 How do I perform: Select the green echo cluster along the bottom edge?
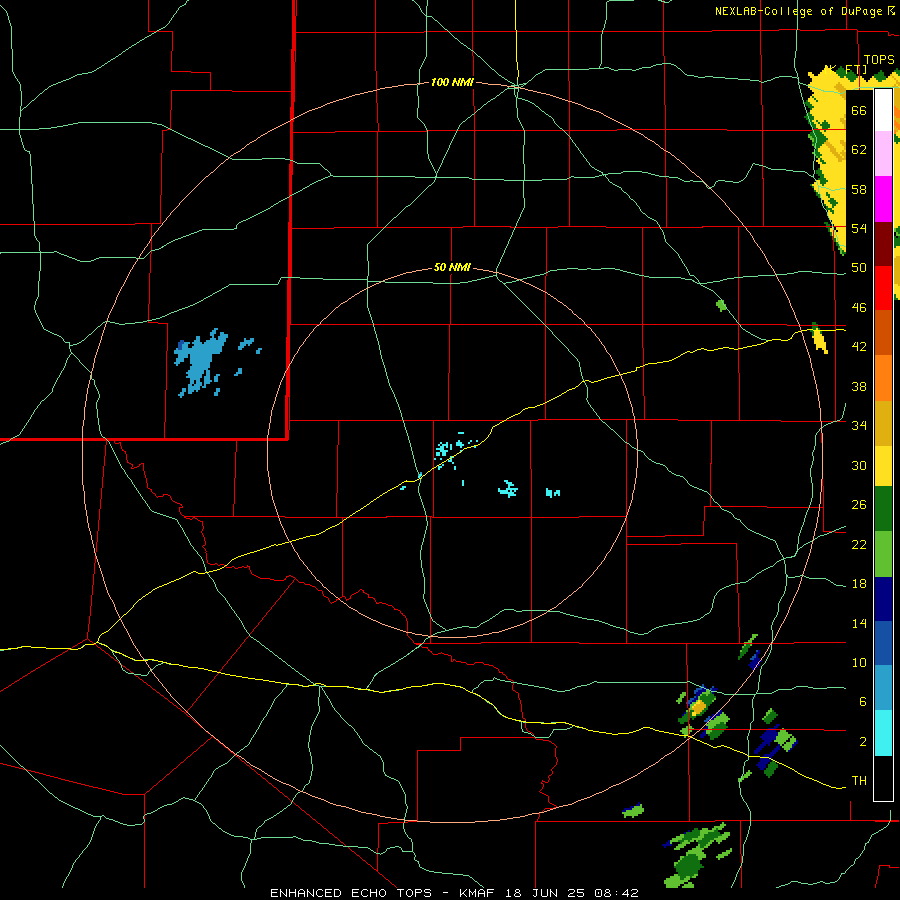pyautogui.click(x=695, y=856)
